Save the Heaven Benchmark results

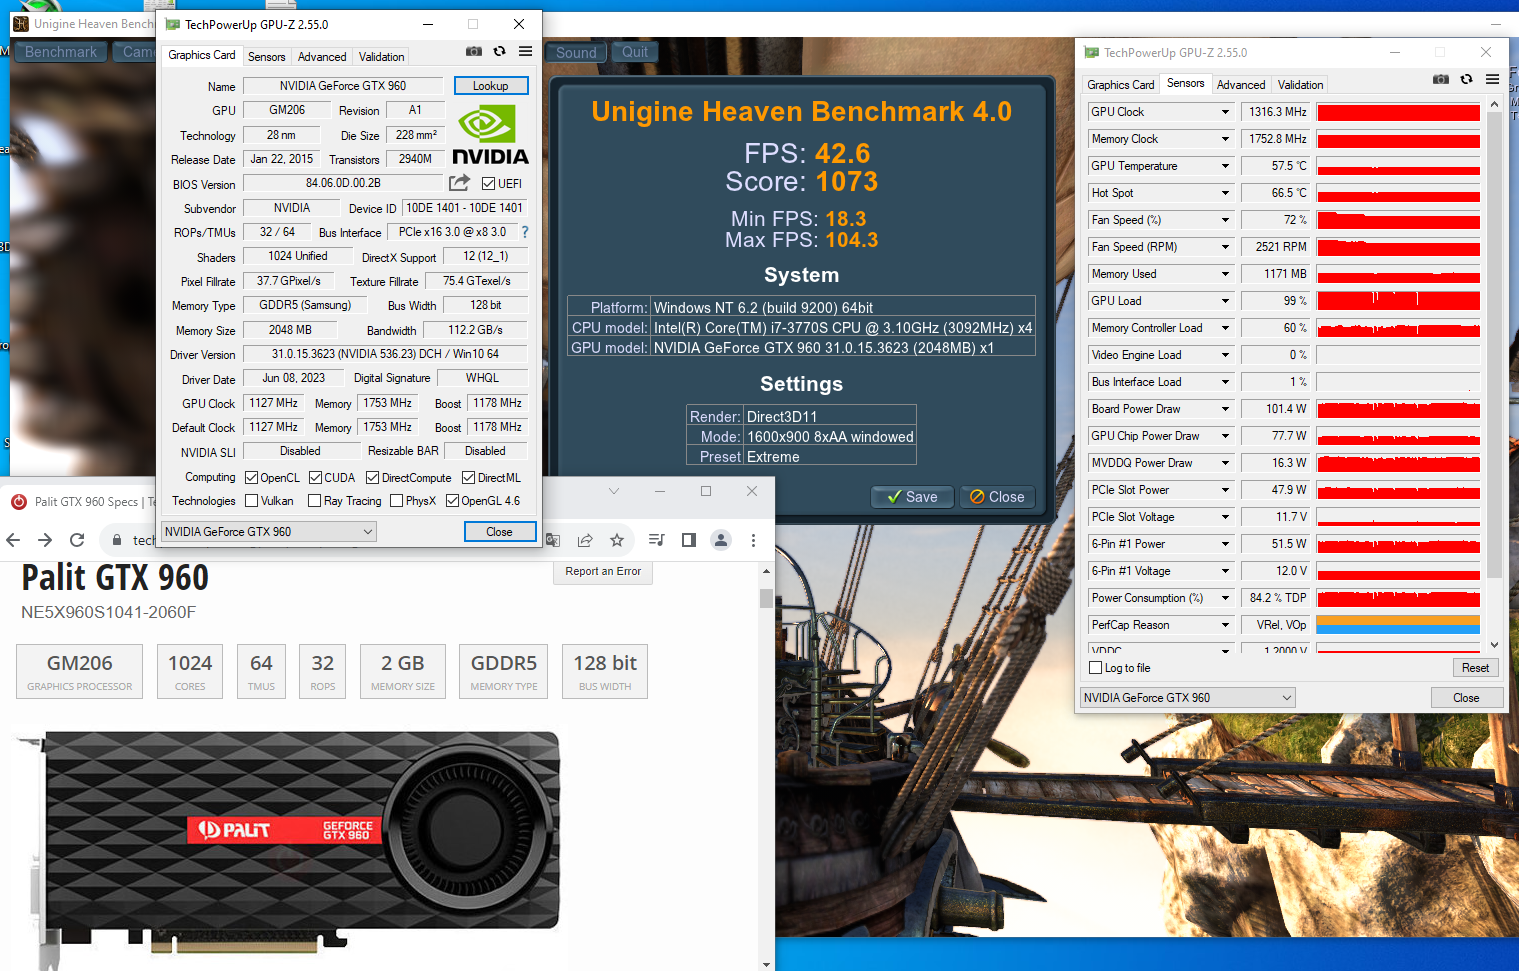point(913,497)
